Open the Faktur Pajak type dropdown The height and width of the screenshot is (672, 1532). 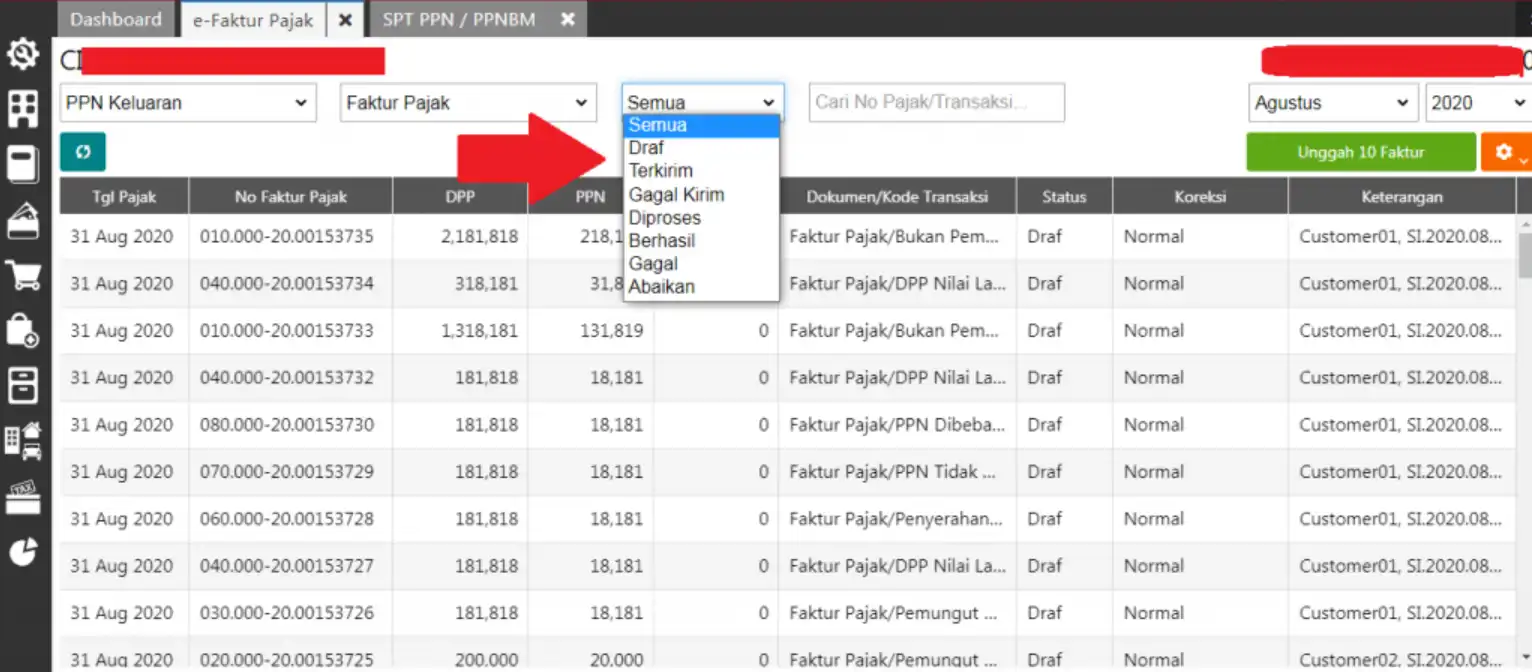pos(468,103)
